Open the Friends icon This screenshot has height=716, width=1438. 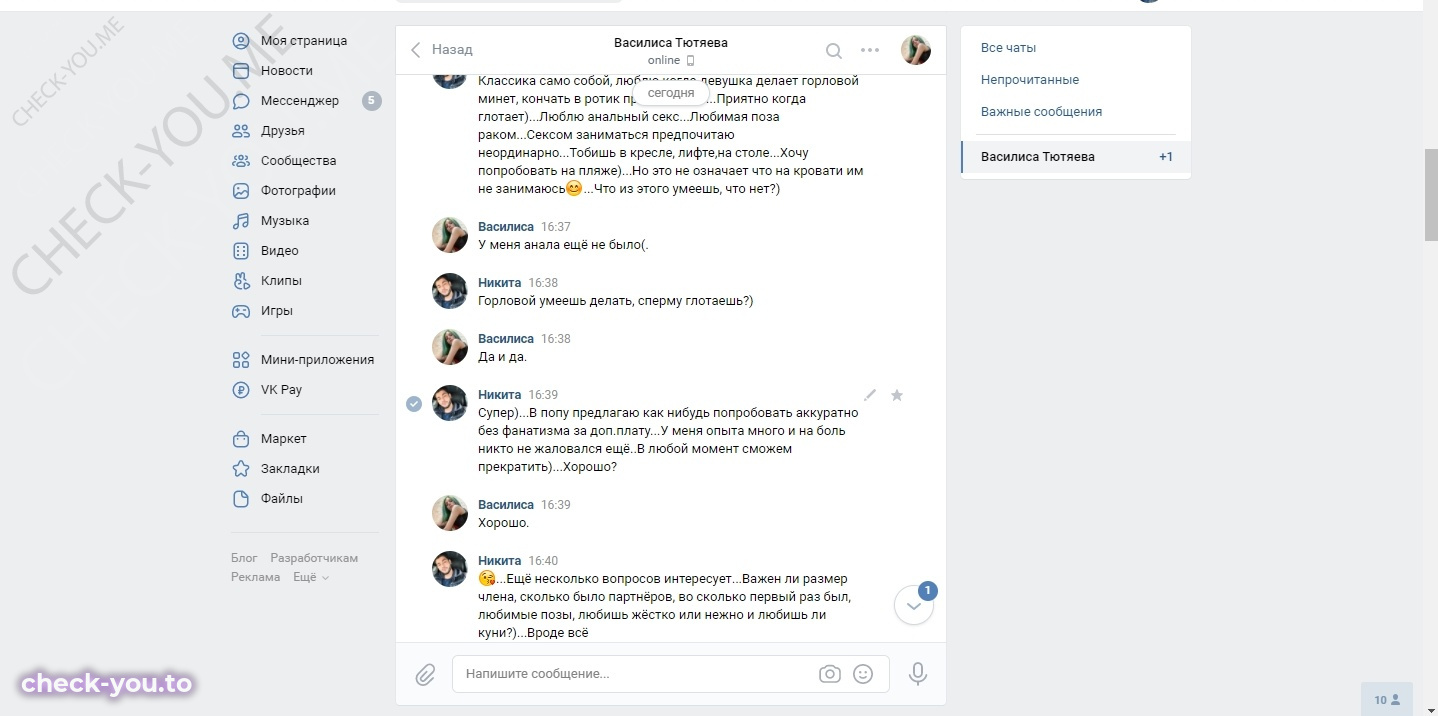pos(241,131)
